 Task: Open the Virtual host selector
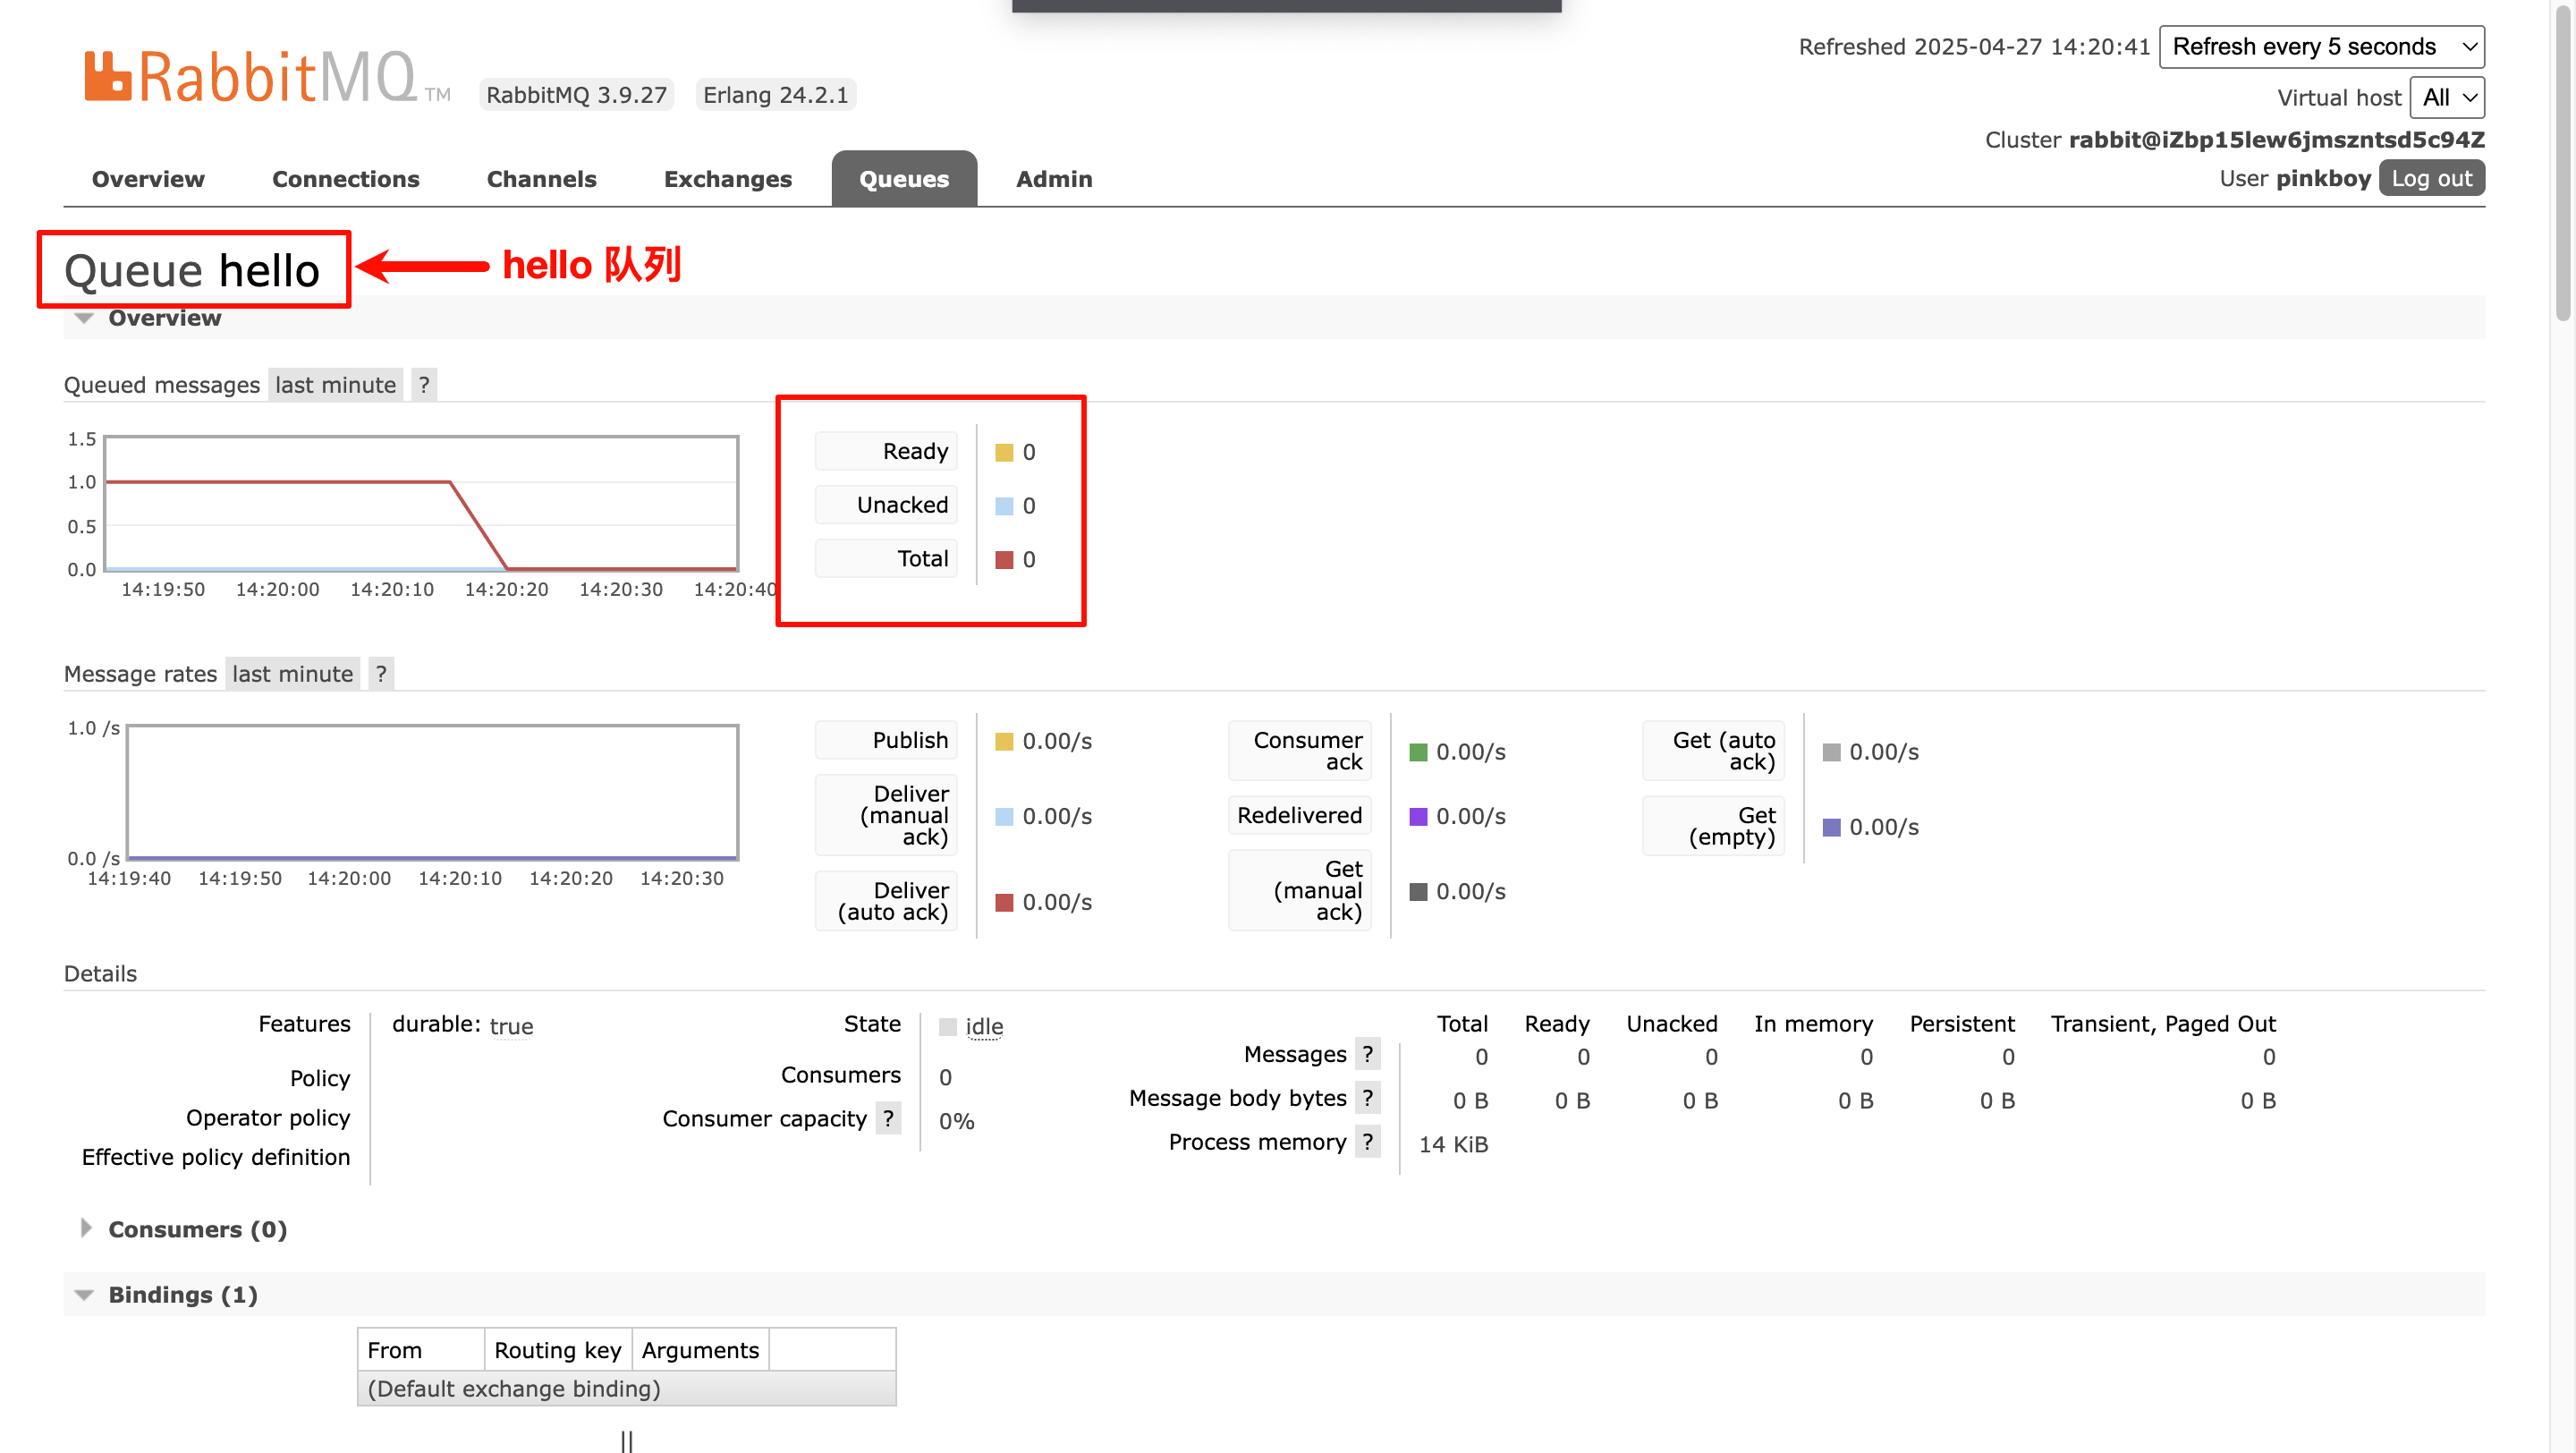(x=2446, y=97)
